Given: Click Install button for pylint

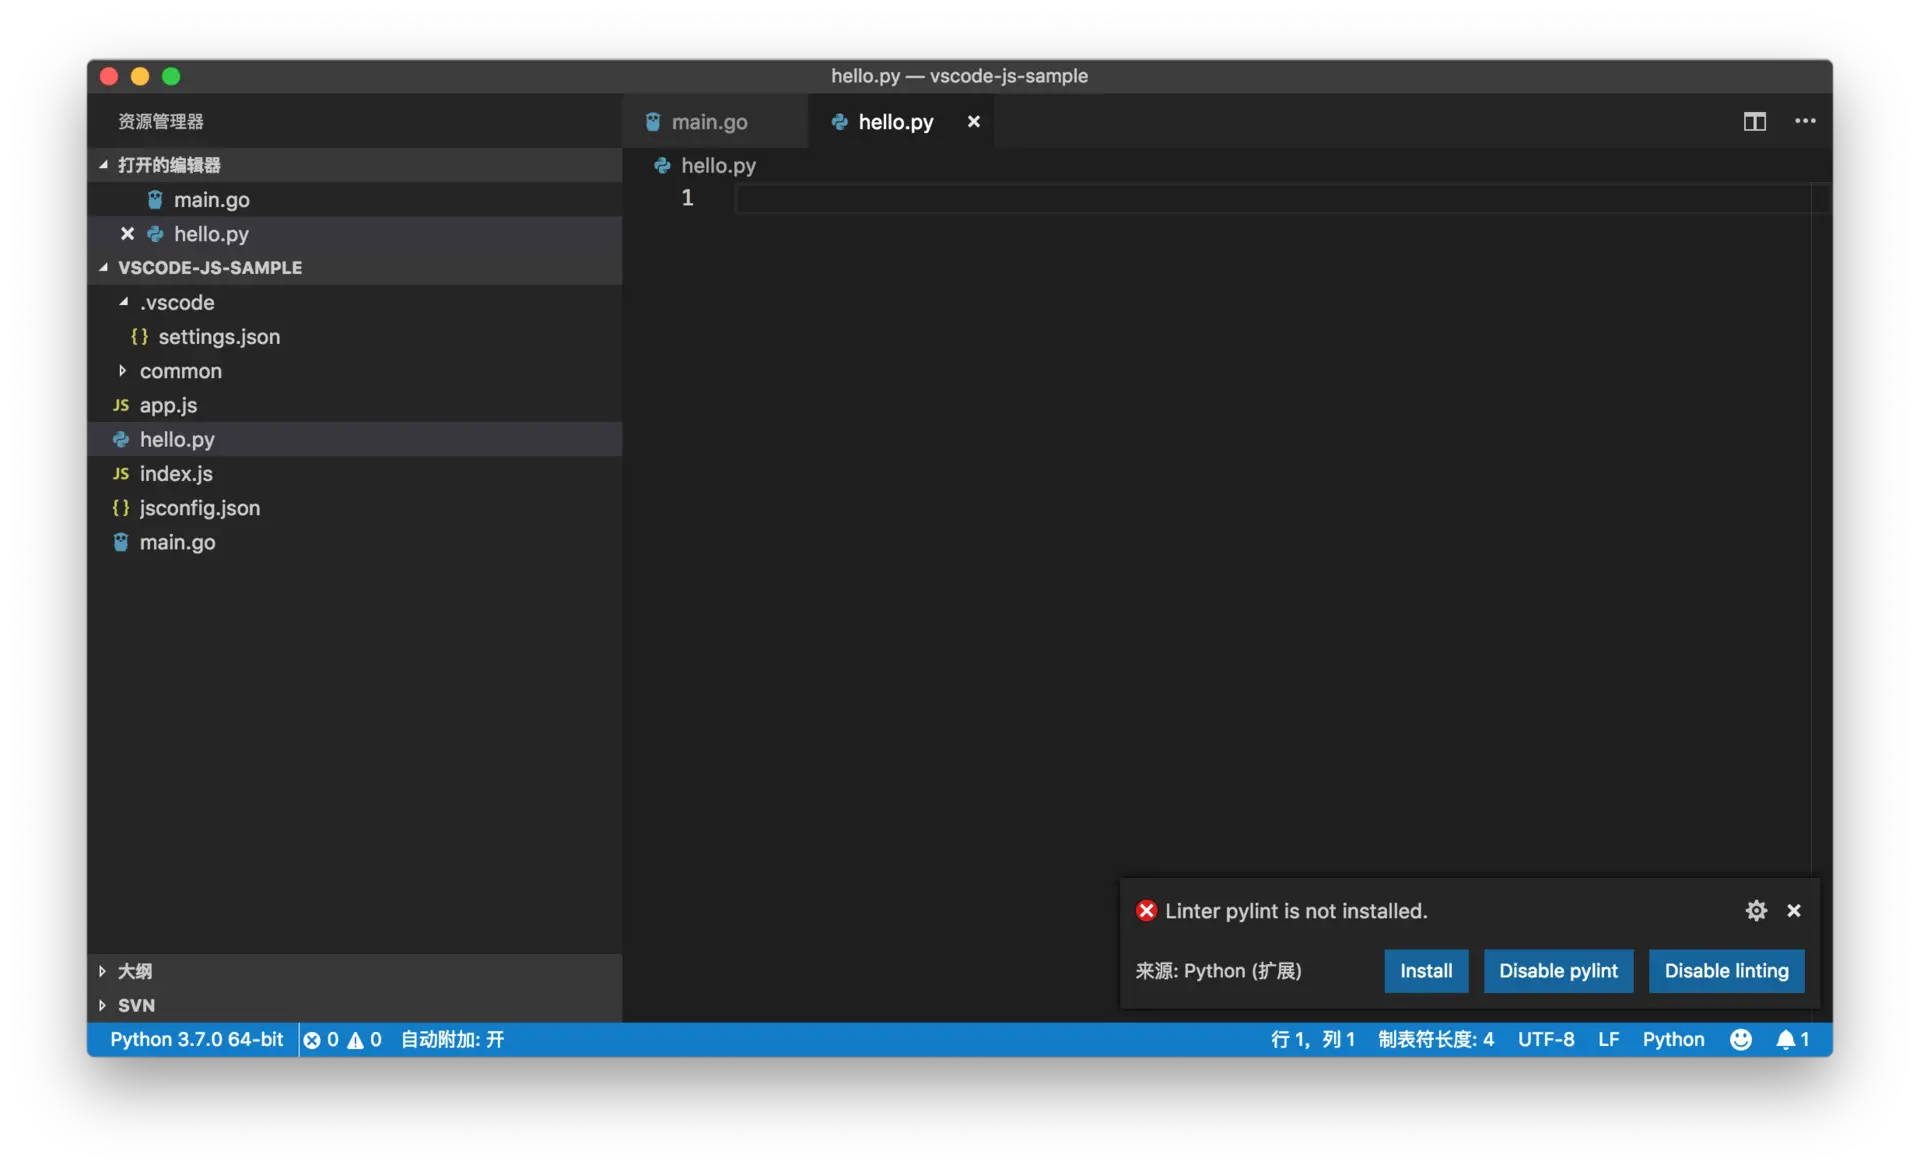Looking at the screenshot, I should 1425,970.
